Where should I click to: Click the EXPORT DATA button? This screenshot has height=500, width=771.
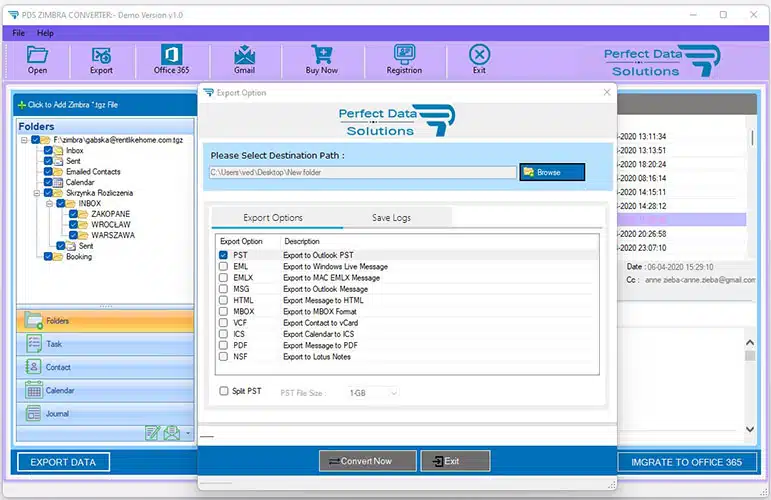click(x=63, y=462)
